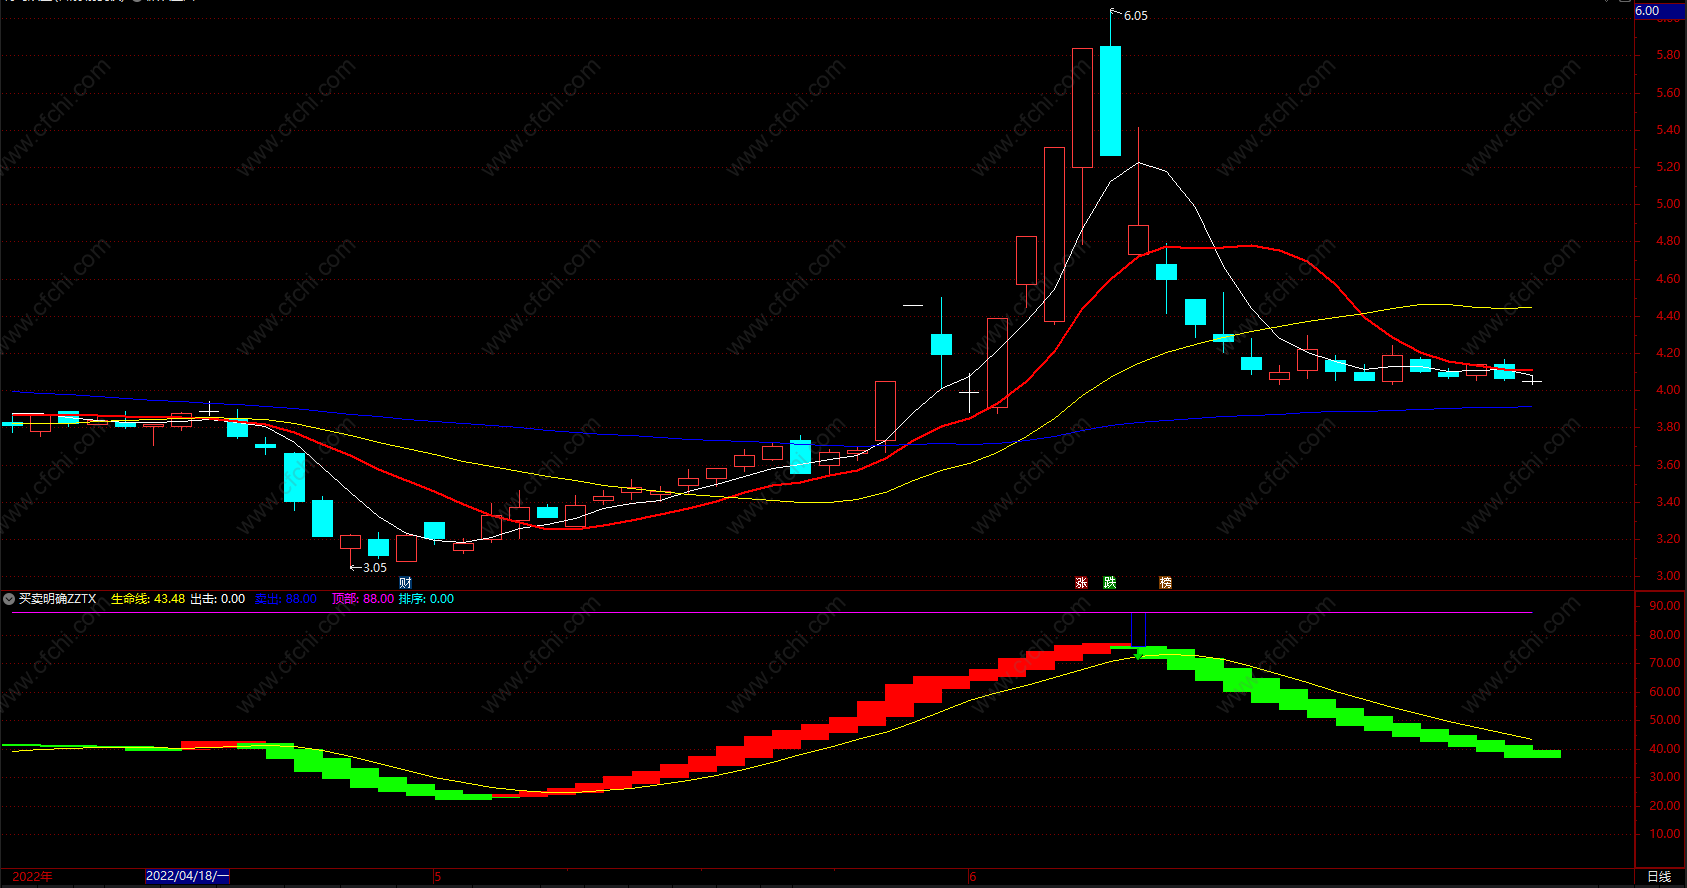Click the 顶部: 88.00 value
This screenshot has width=1687, height=888.
click(363, 599)
